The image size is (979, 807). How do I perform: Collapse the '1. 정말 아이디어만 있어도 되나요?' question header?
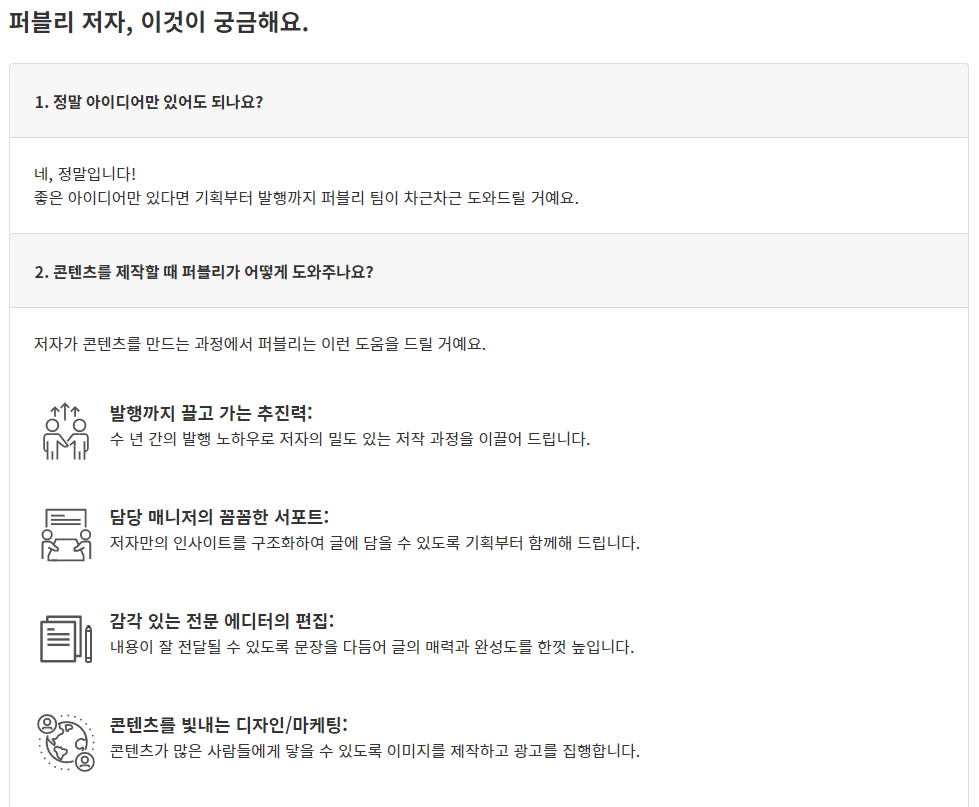pos(489,101)
